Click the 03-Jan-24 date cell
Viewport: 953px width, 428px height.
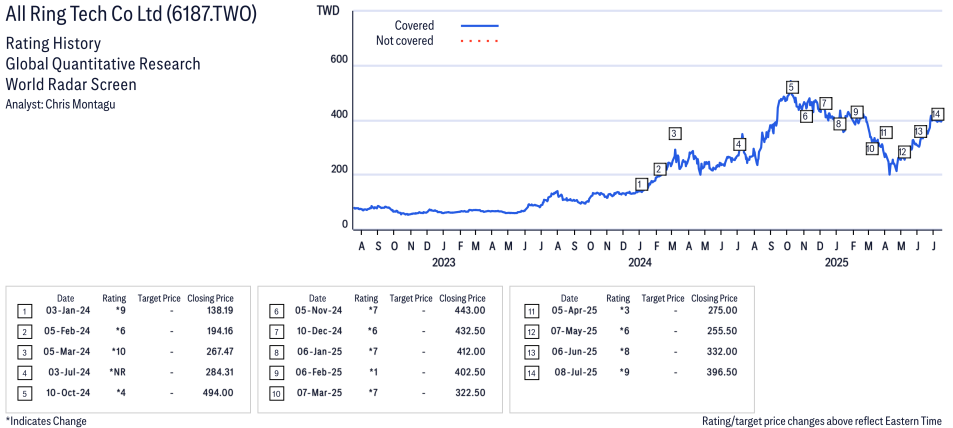(68, 311)
